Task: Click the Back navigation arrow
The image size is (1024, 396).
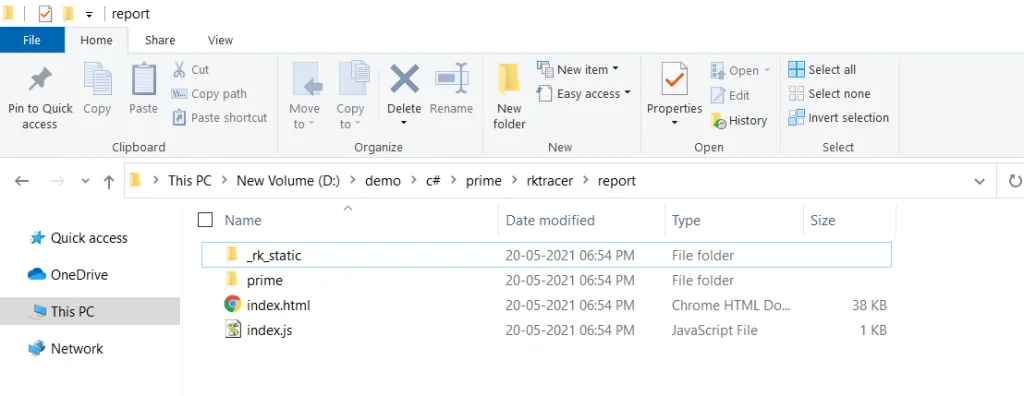Action: pos(22,181)
